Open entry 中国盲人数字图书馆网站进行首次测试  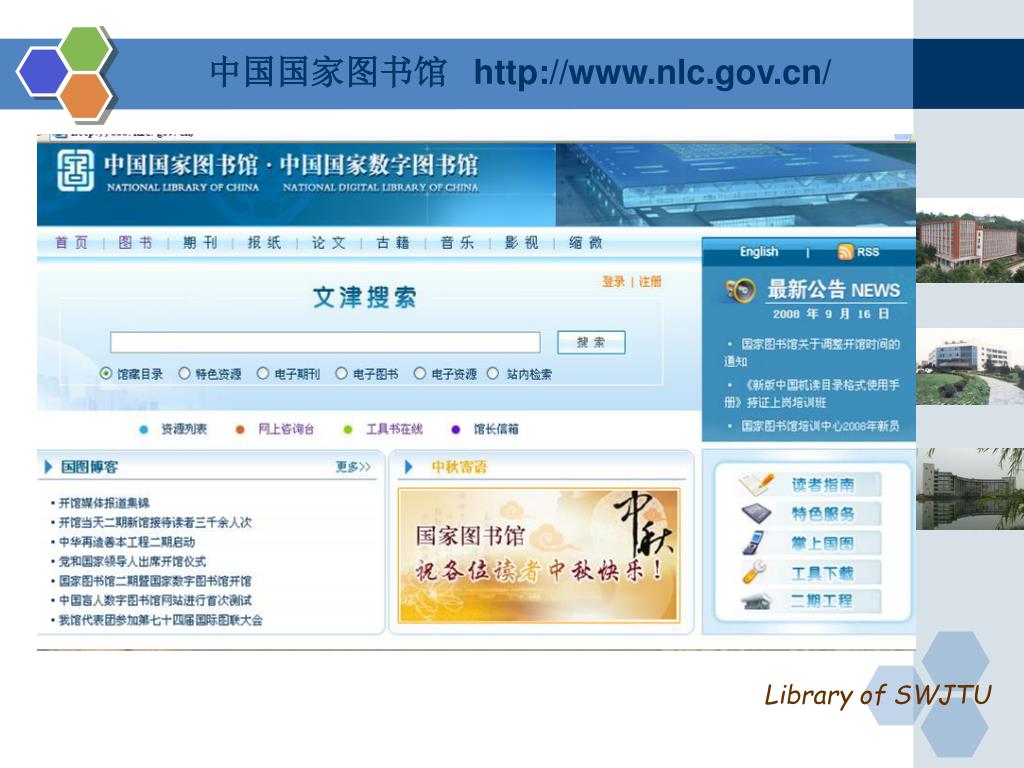pos(155,600)
